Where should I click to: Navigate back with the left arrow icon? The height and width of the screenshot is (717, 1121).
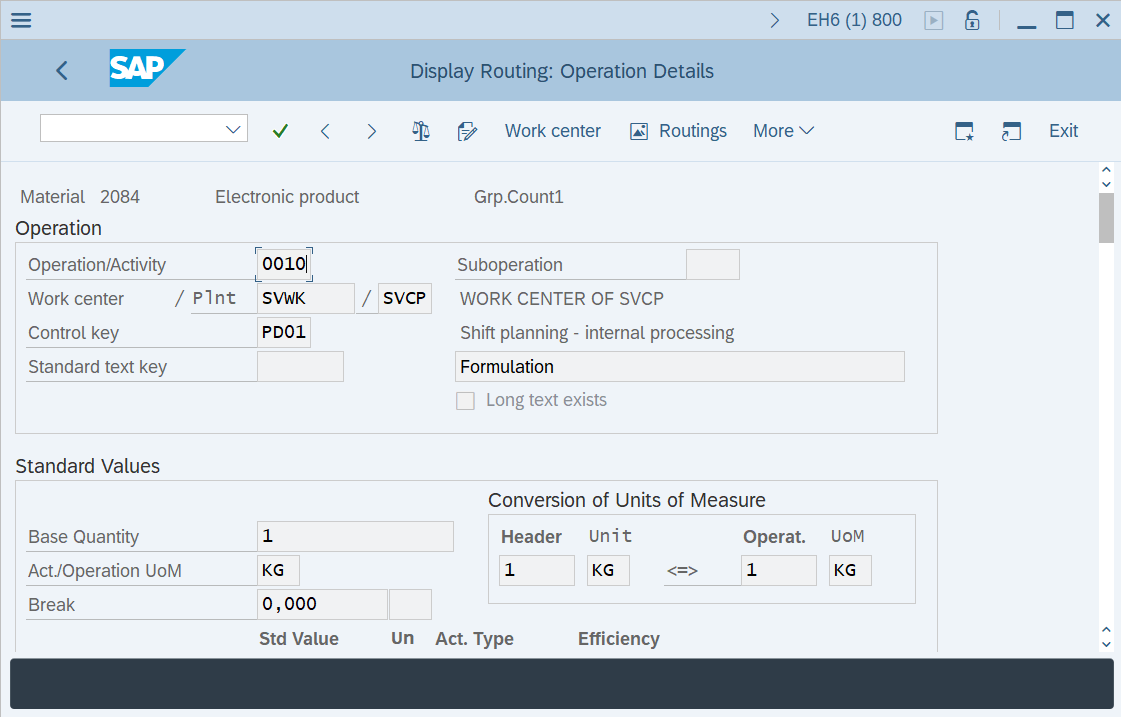pyautogui.click(x=62, y=70)
